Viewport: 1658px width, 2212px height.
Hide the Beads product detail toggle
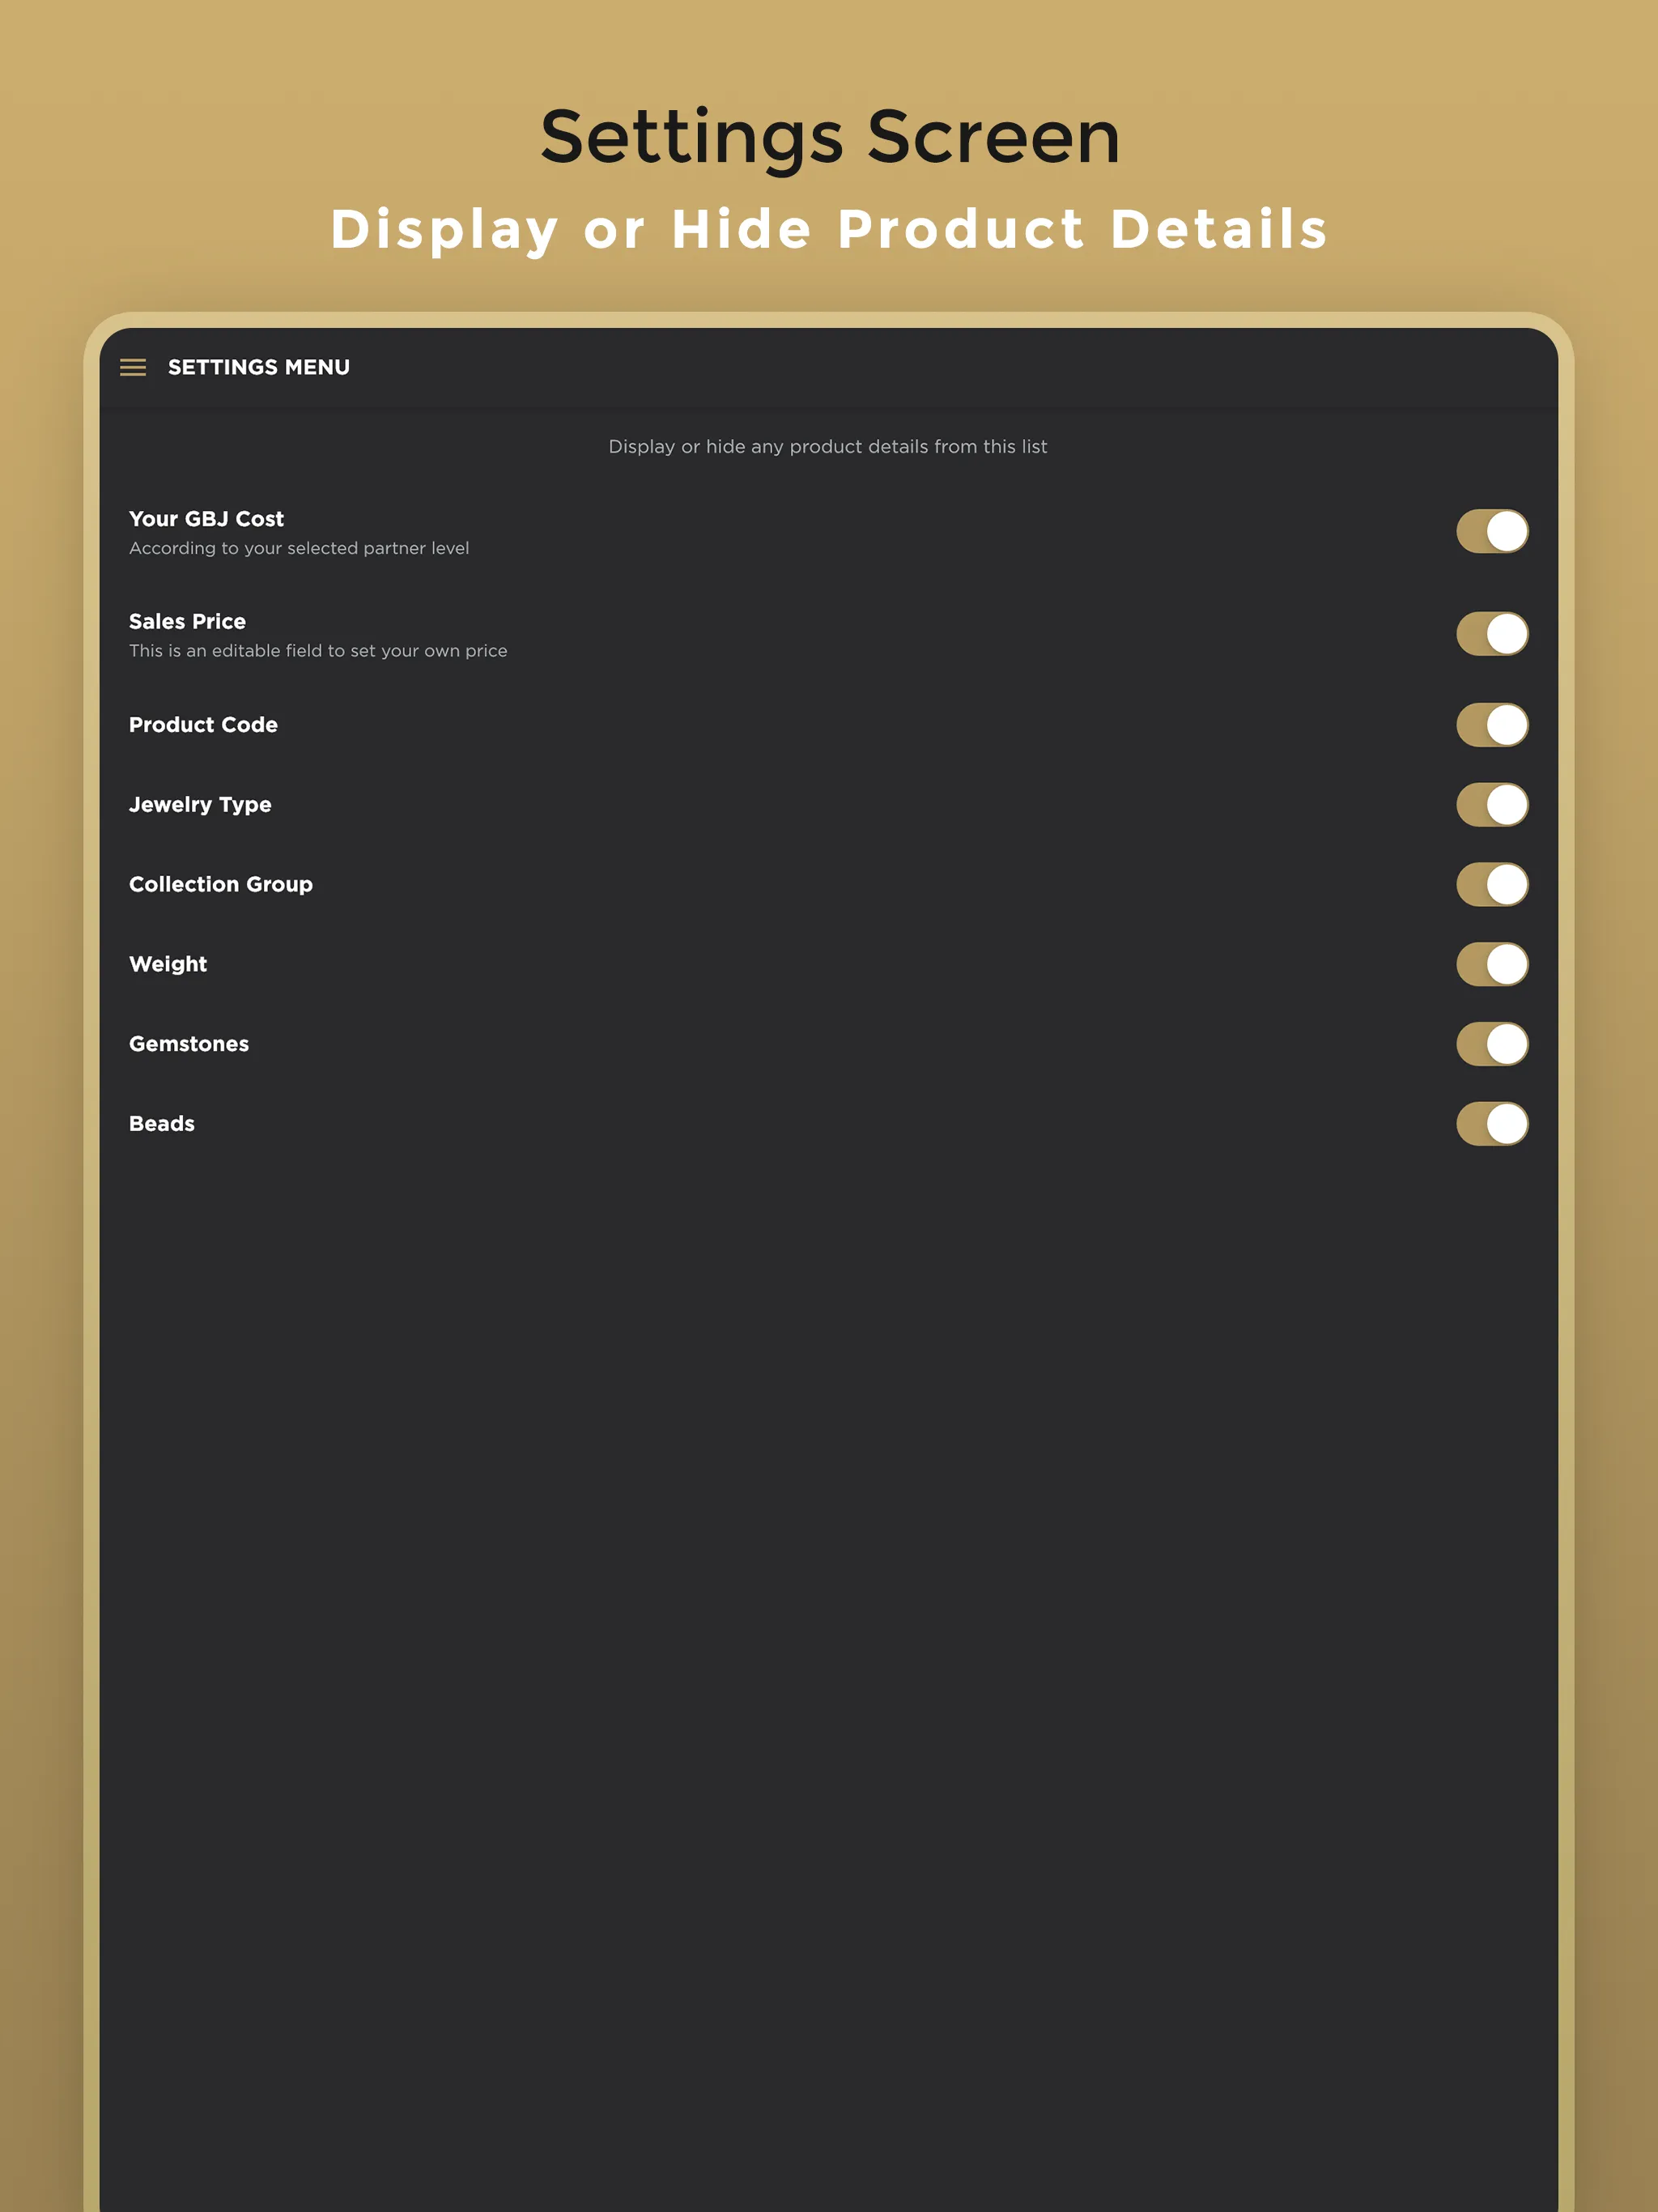coord(1487,1121)
